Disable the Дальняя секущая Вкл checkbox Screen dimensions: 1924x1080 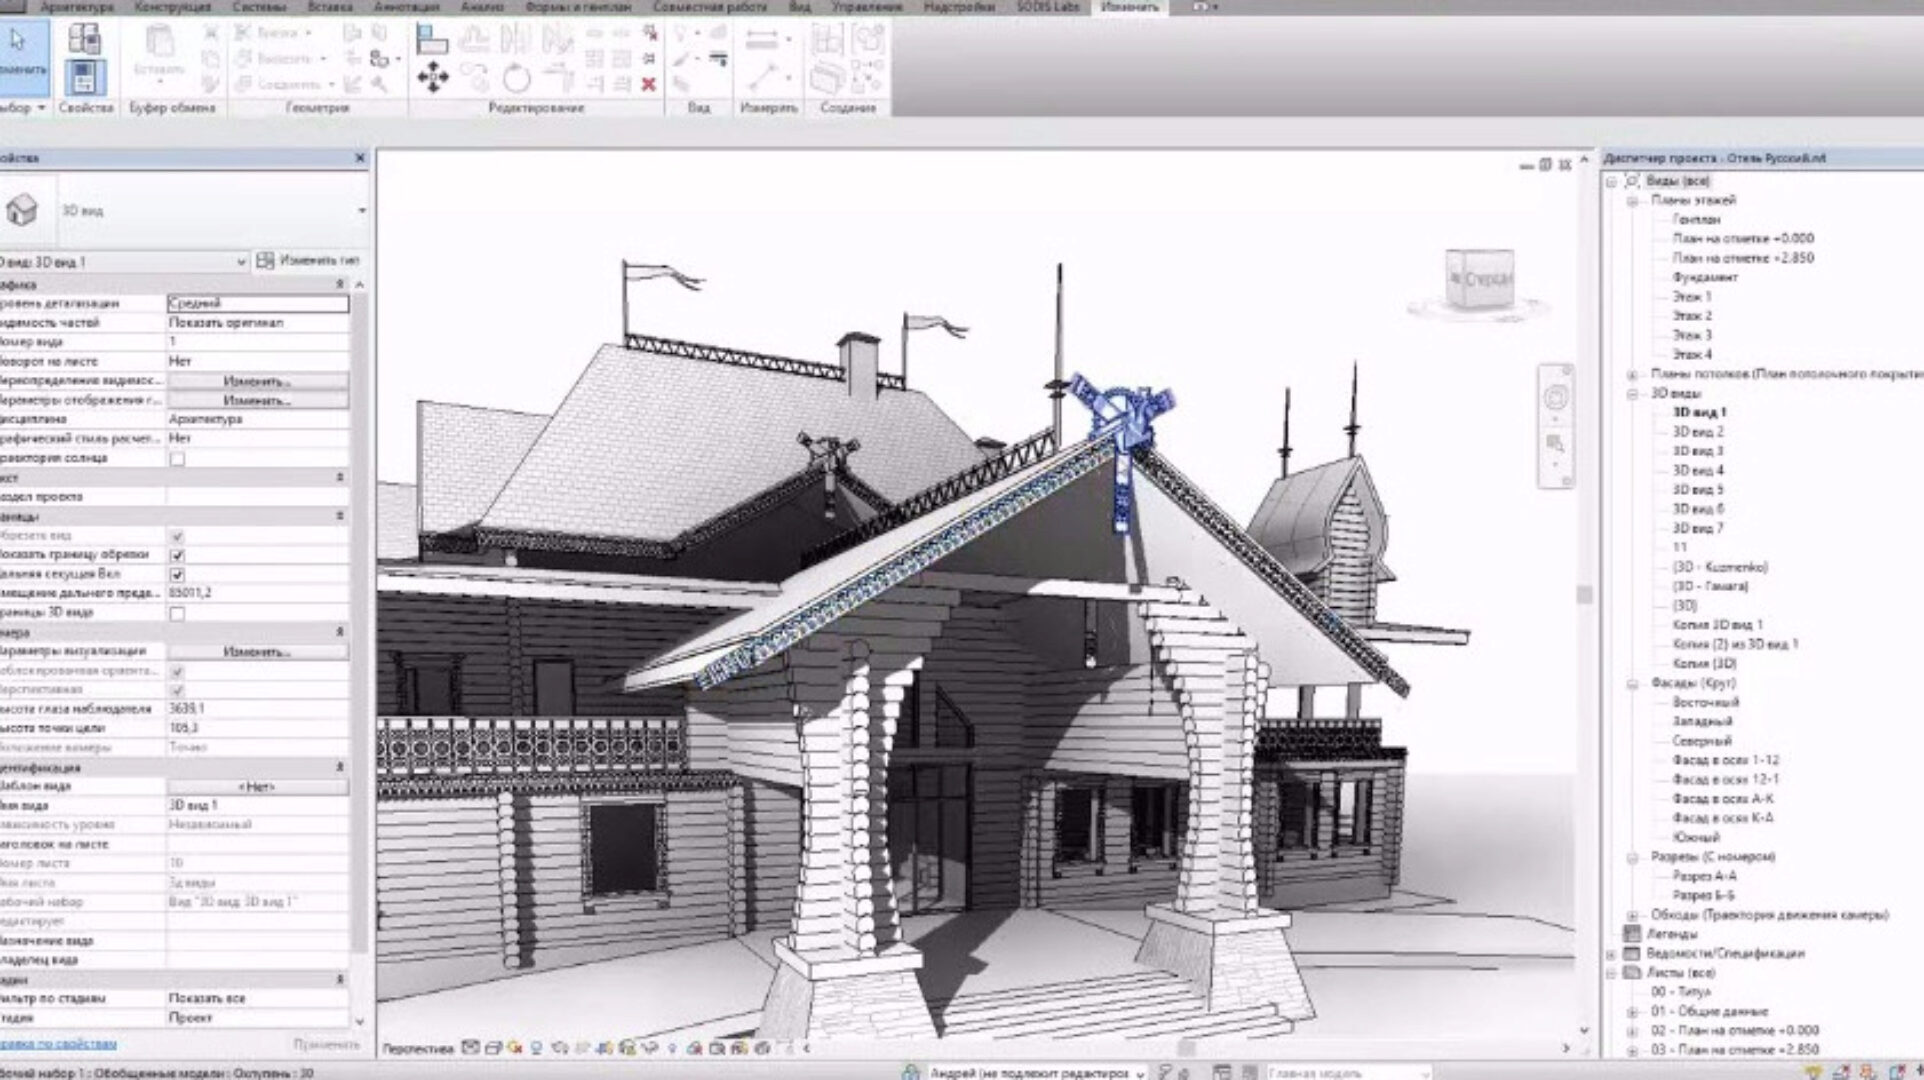(x=178, y=574)
